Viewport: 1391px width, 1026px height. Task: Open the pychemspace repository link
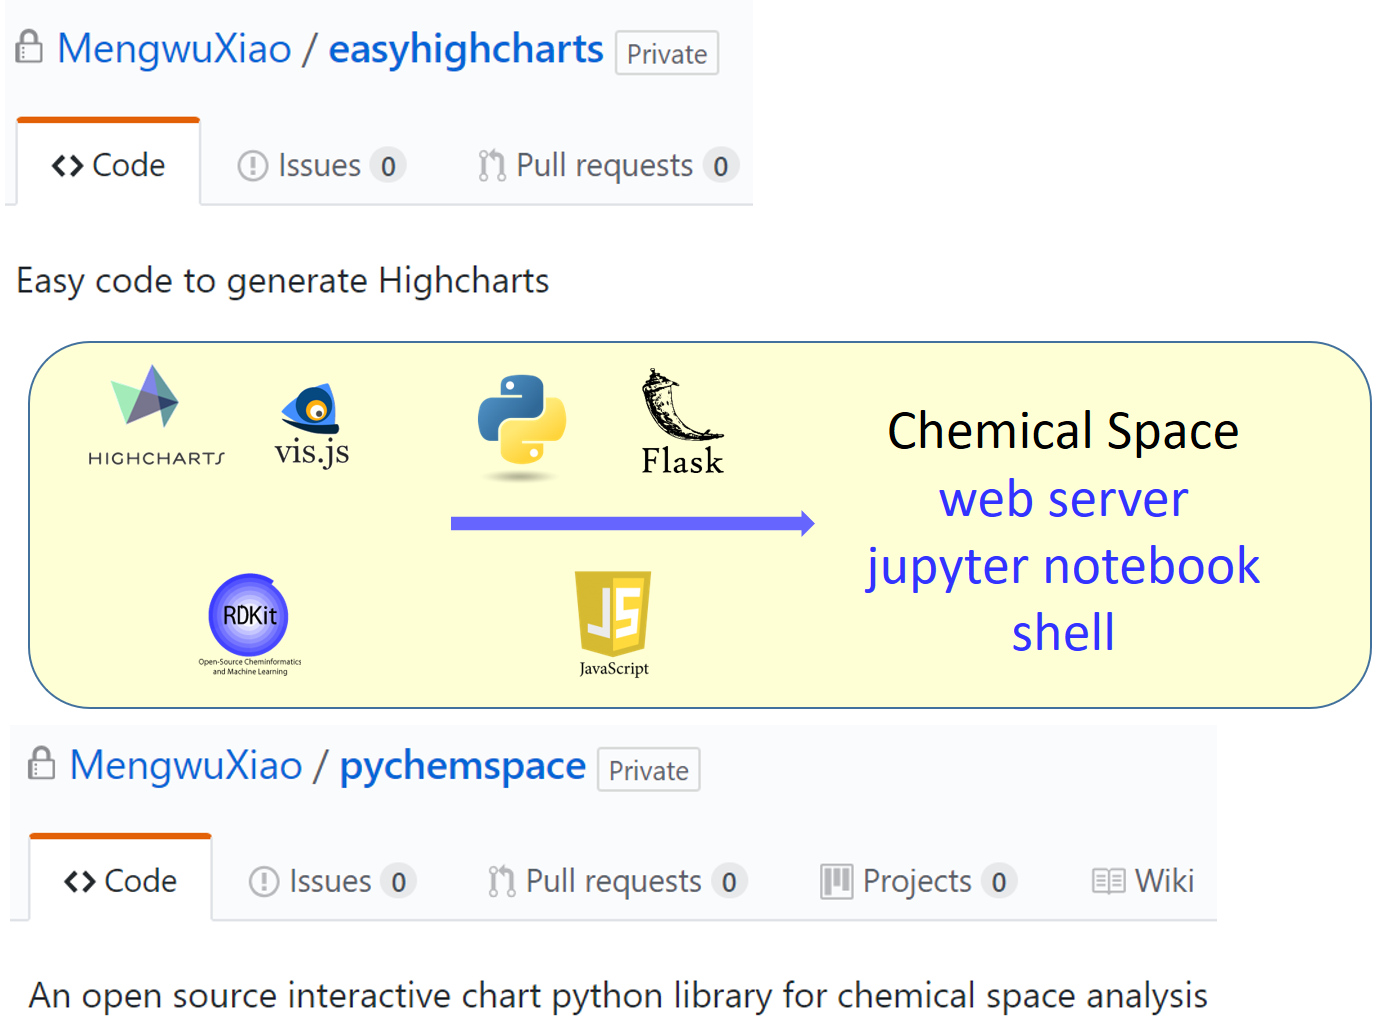point(463,765)
